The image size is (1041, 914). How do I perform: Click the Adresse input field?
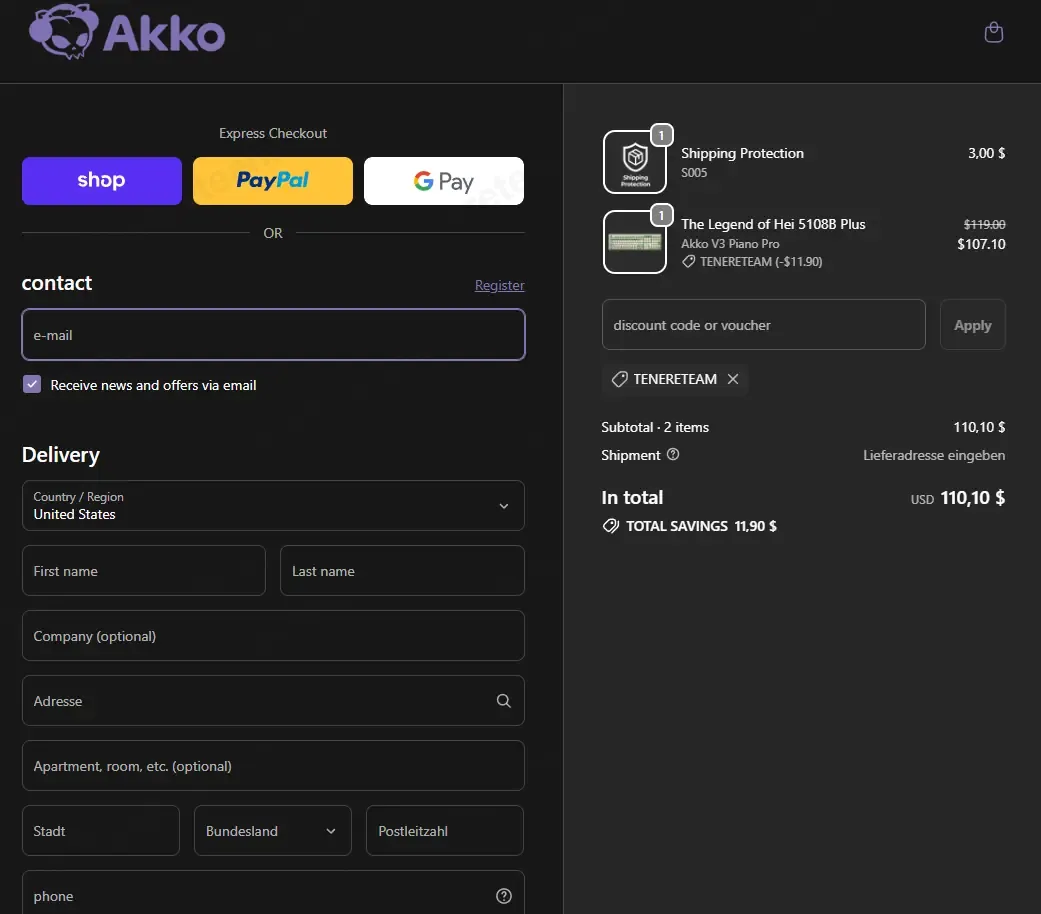coord(273,701)
